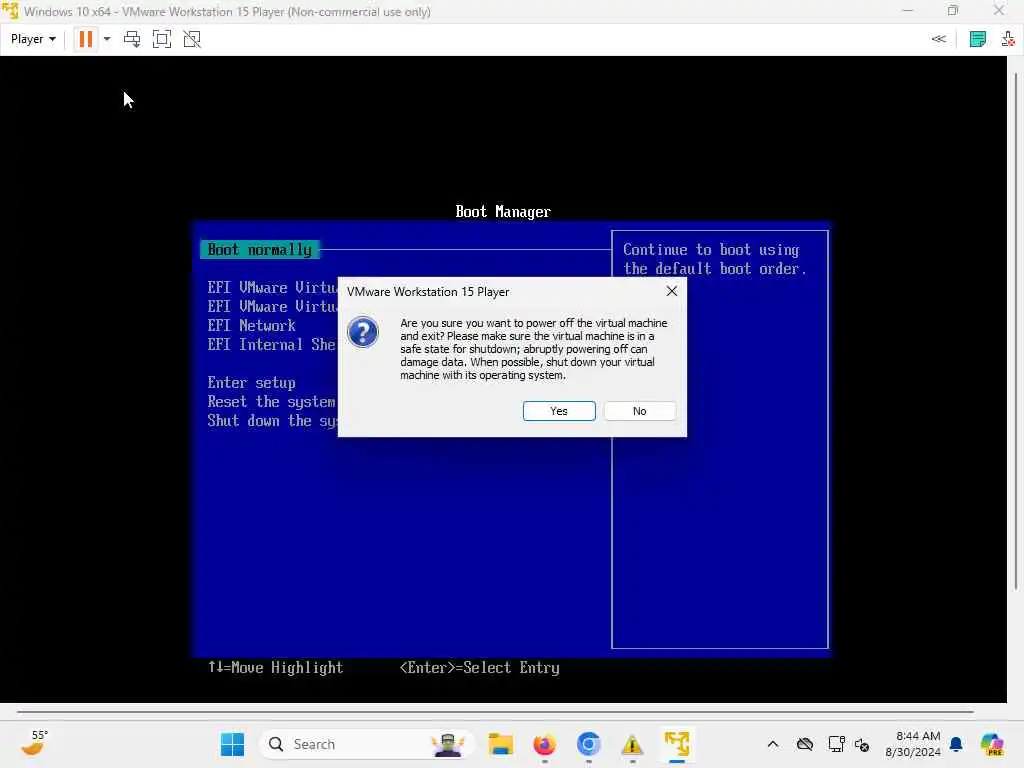
Task: Select the Shut down the system entry
Action: coord(272,421)
